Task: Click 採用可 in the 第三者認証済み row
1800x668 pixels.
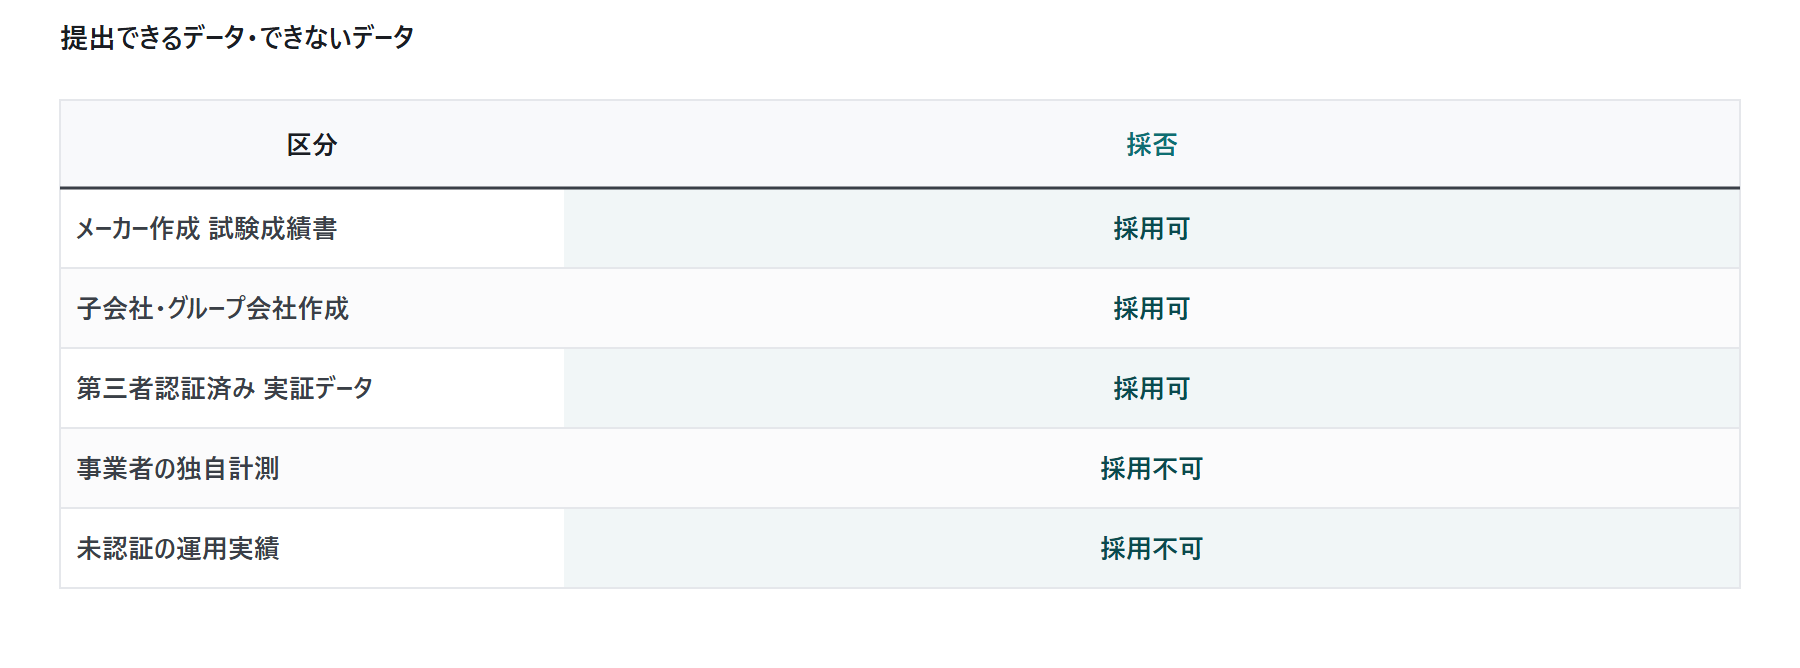Action: click(x=1151, y=389)
